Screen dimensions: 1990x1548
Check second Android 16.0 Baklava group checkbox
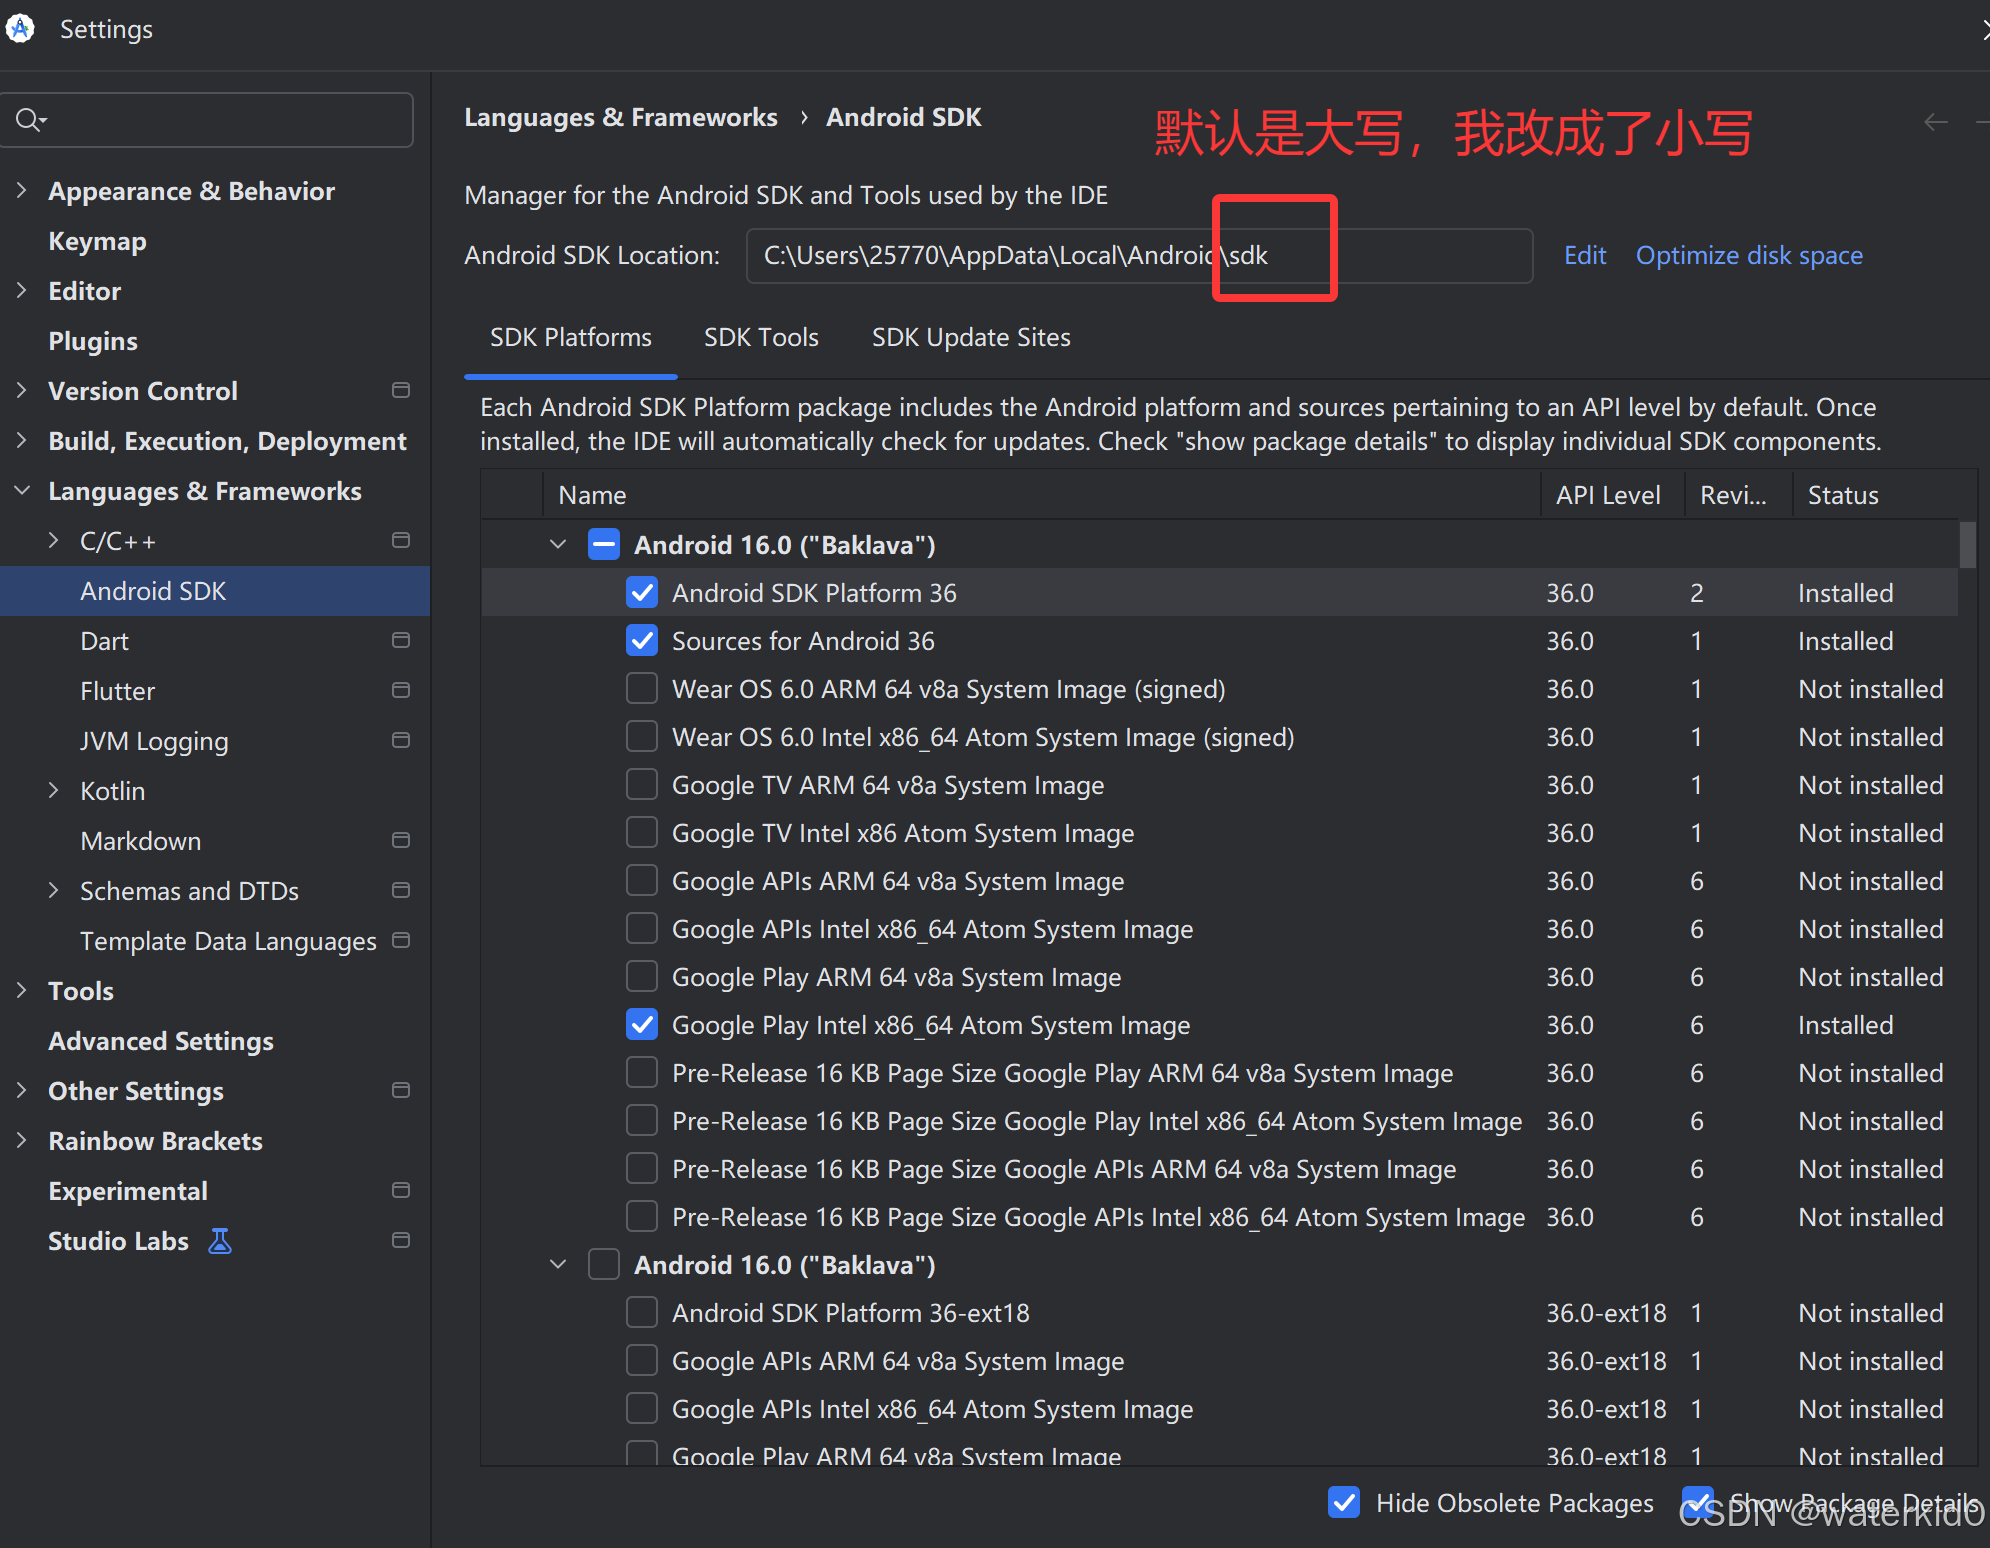pos(604,1265)
